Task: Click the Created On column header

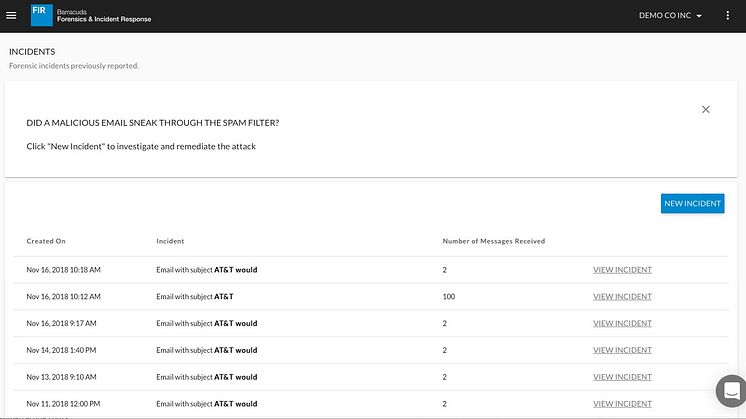Action: click(46, 241)
